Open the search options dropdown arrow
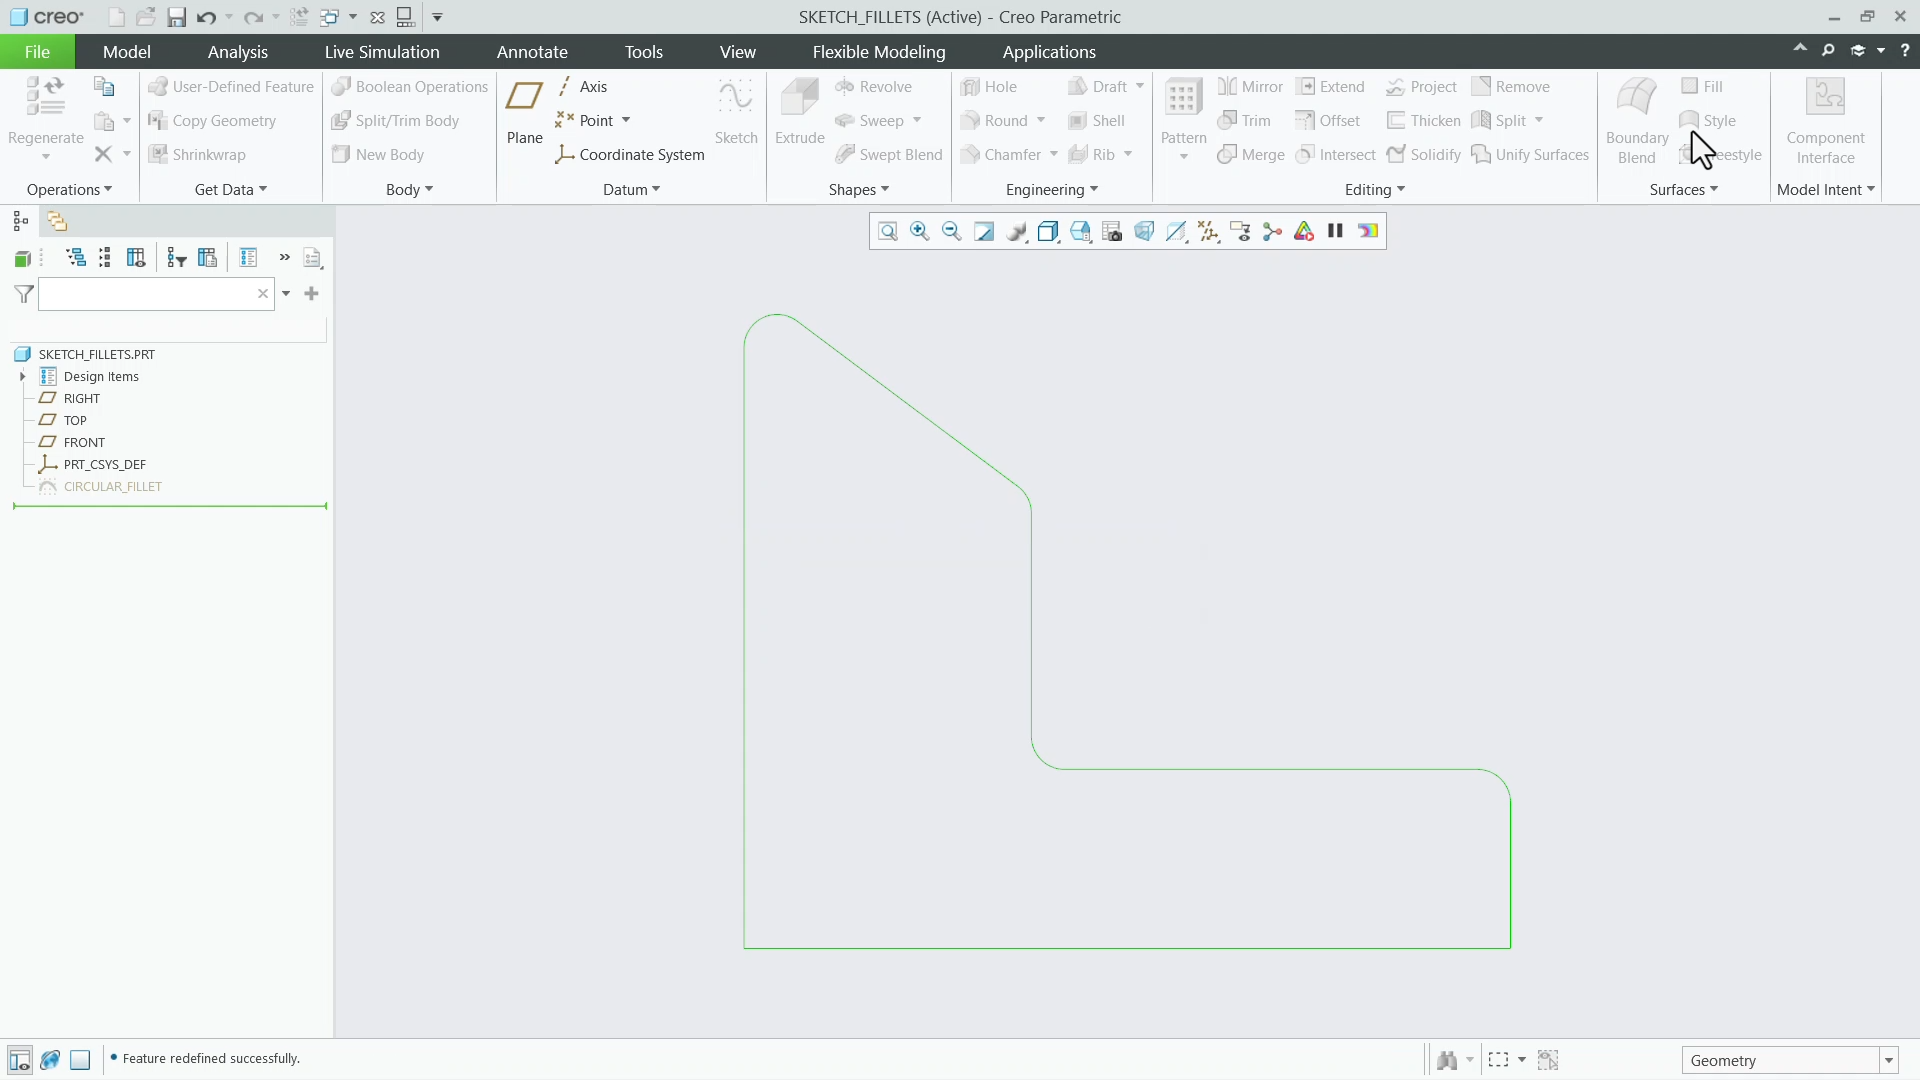This screenshot has height=1080, width=1920. [286, 294]
